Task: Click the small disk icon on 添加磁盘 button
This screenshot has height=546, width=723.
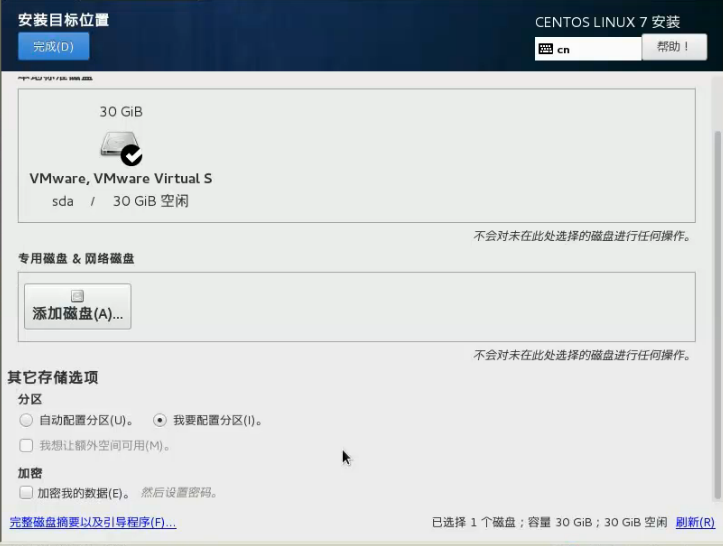Action: click(x=77, y=296)
